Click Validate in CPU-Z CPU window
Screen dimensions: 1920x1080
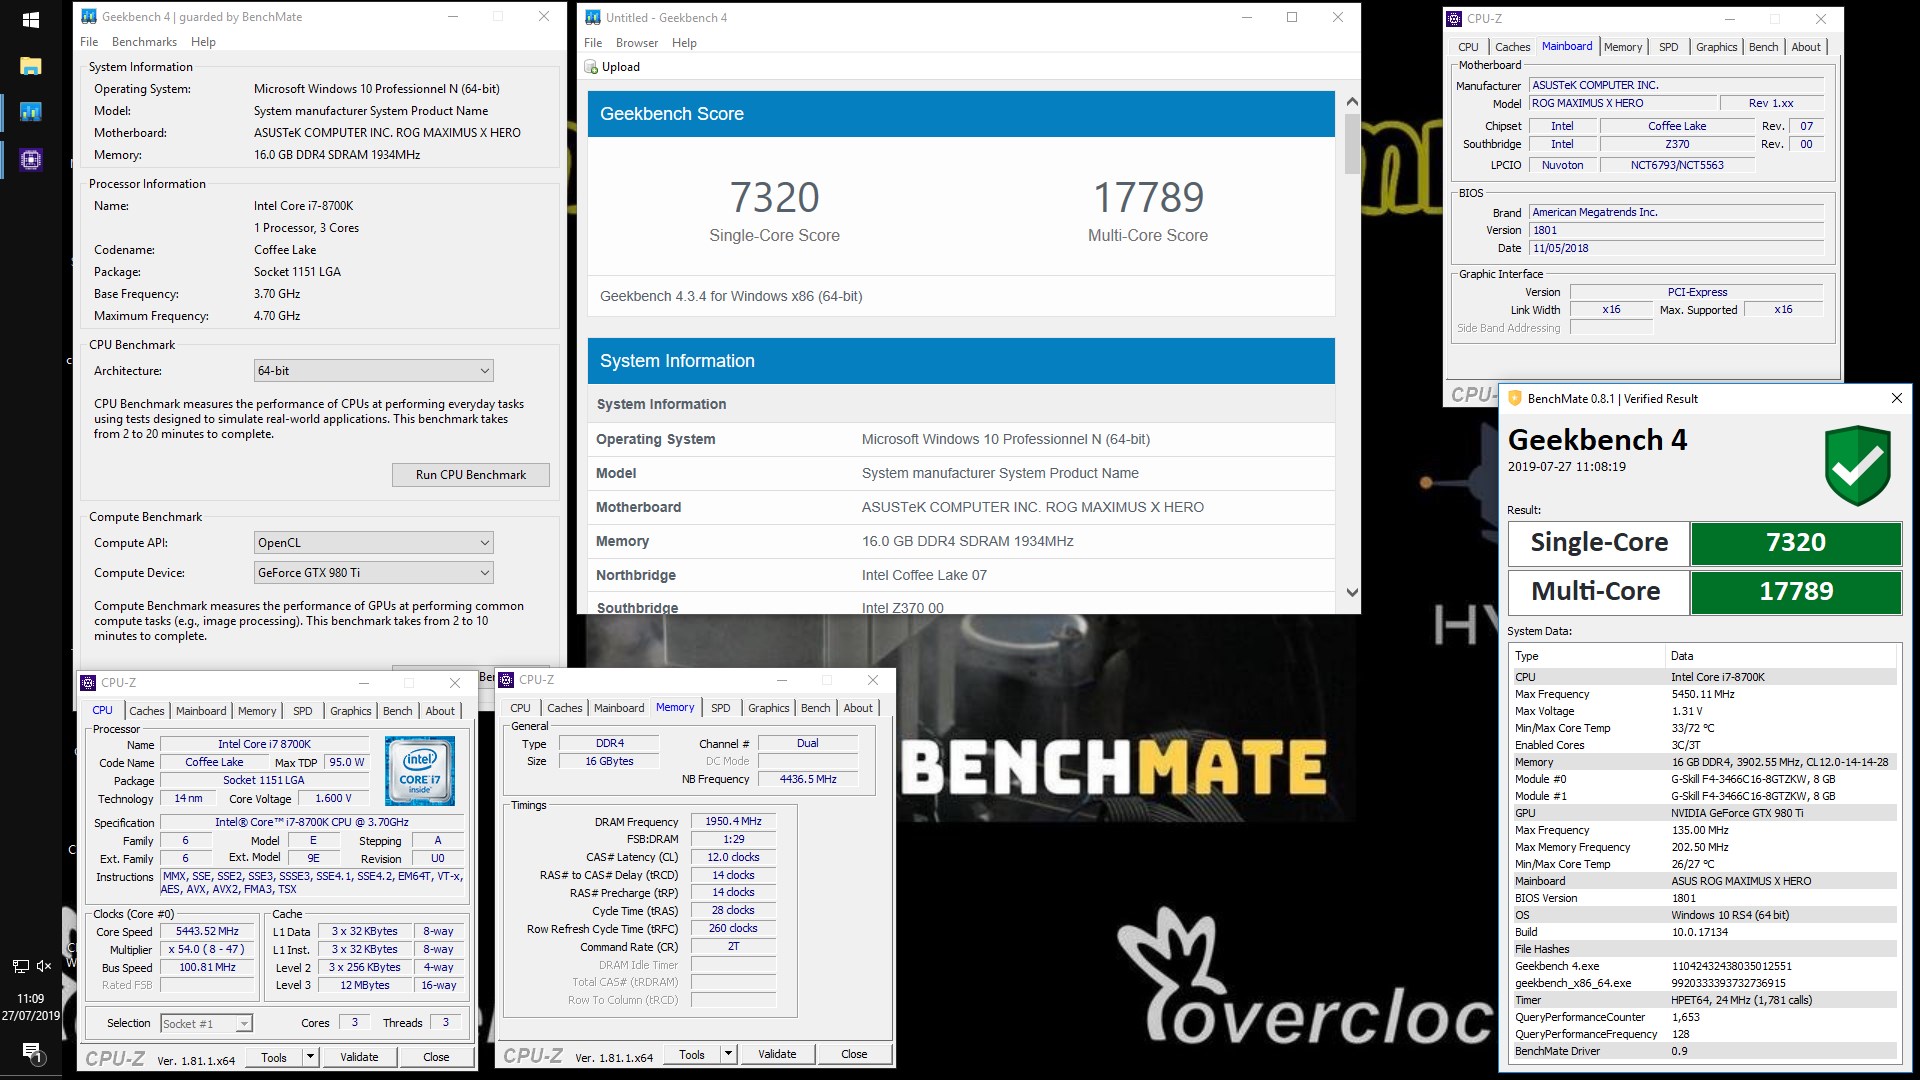pyautogui.click(x=359, y=1057)
